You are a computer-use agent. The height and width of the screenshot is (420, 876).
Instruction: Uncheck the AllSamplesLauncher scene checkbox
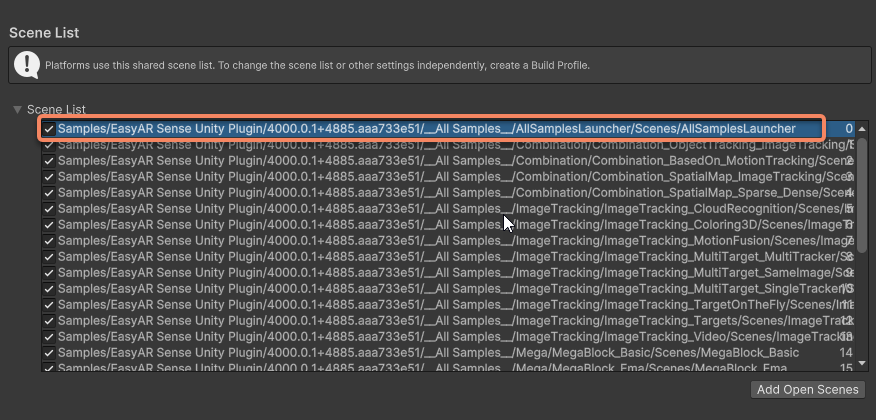(x=49, y=129)
